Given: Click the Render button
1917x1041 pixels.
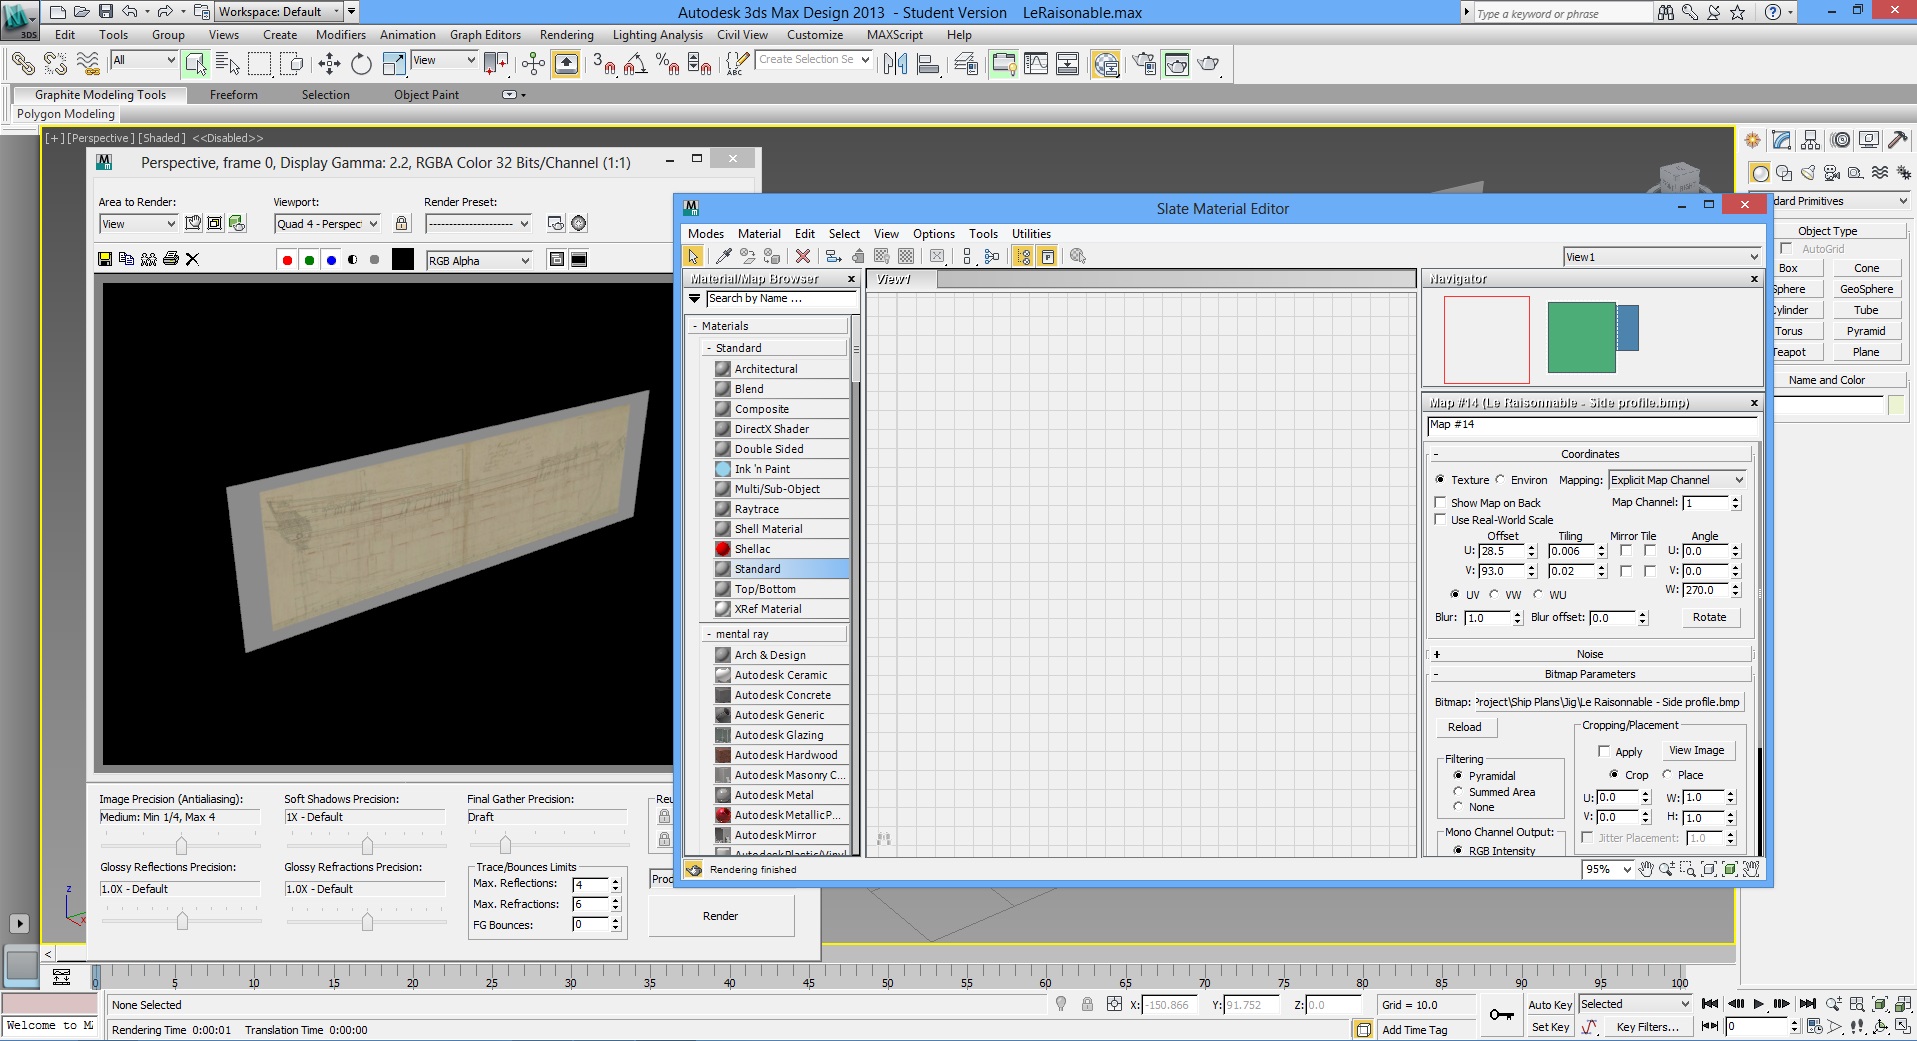Looking at the screenshot, I should [x=721, y=916].
